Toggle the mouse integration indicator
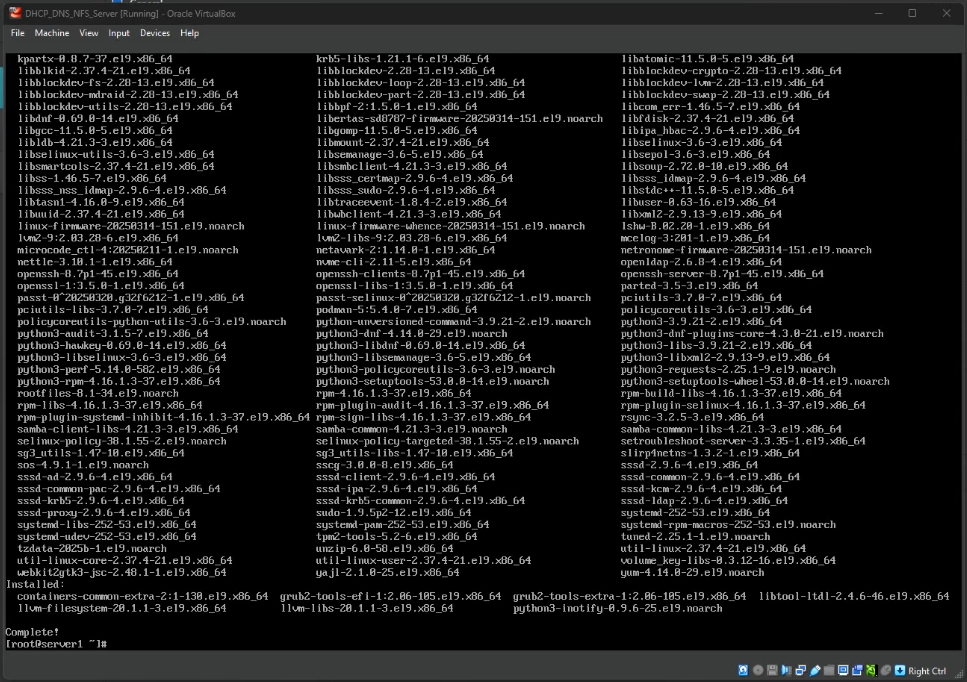Screen dimensions: 967x682 pyautogui.click(x=886, y=670)
